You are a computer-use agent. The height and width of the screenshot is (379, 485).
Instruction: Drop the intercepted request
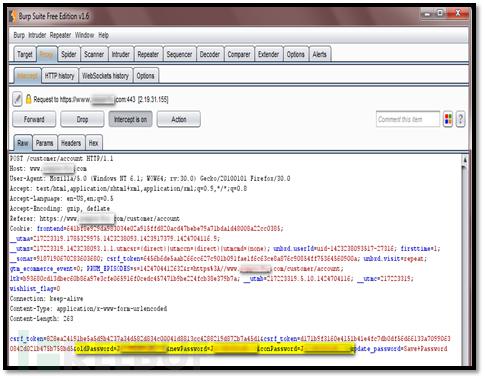pyautogui.click(x=82, y=119)
